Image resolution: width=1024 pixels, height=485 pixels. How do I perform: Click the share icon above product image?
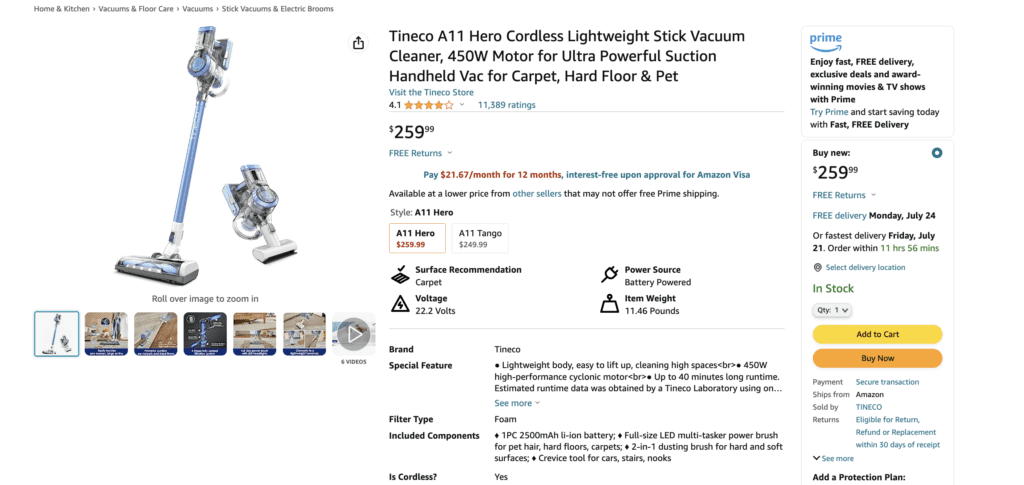(358, 43)
